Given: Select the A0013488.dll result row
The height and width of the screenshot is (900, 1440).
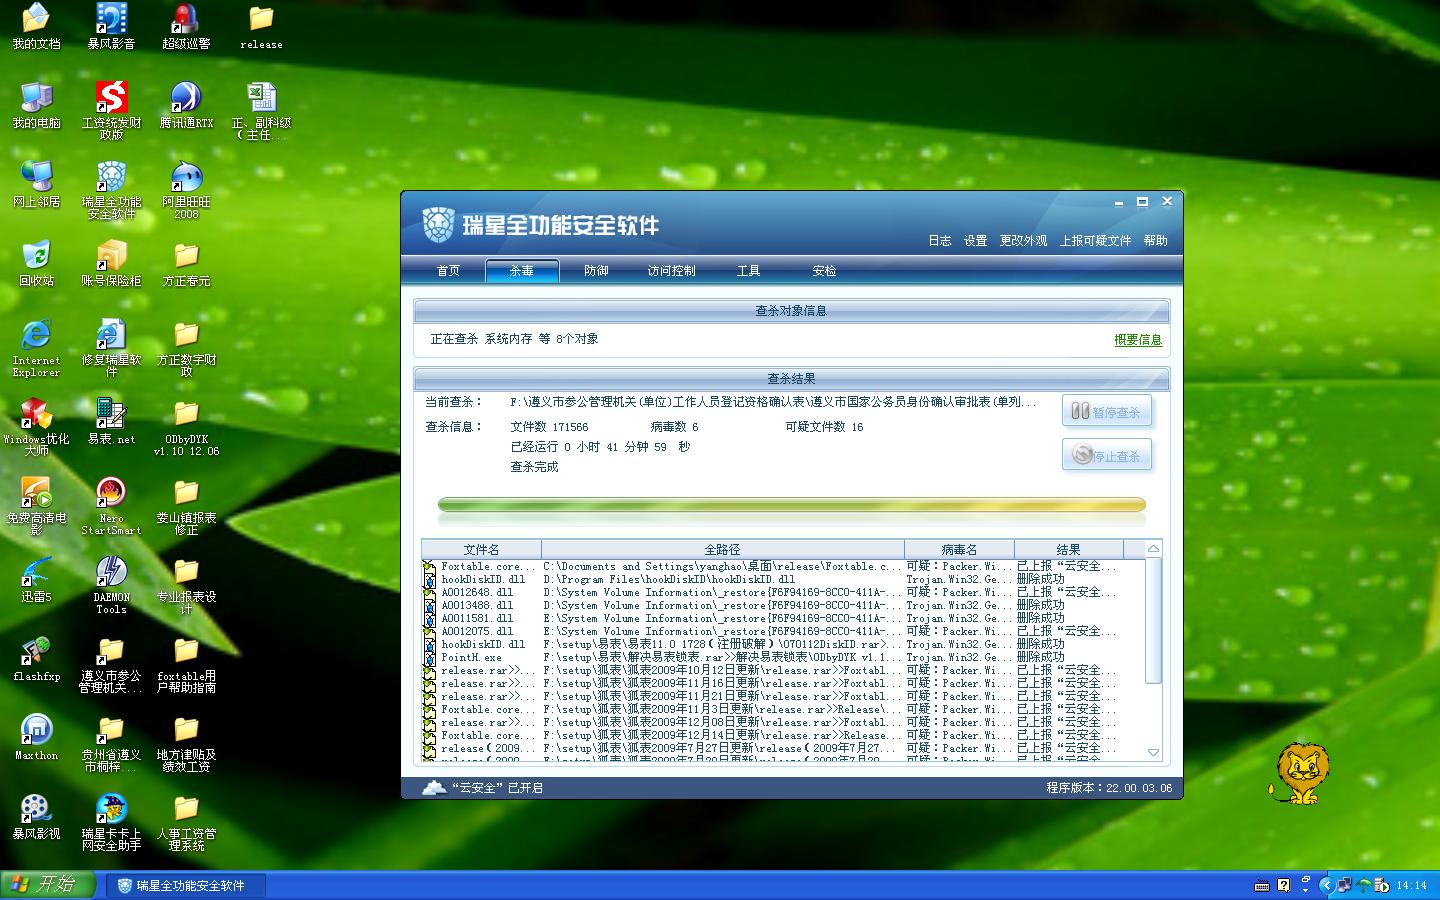Looking at the screenshot, I should click(x=782, y=606).
